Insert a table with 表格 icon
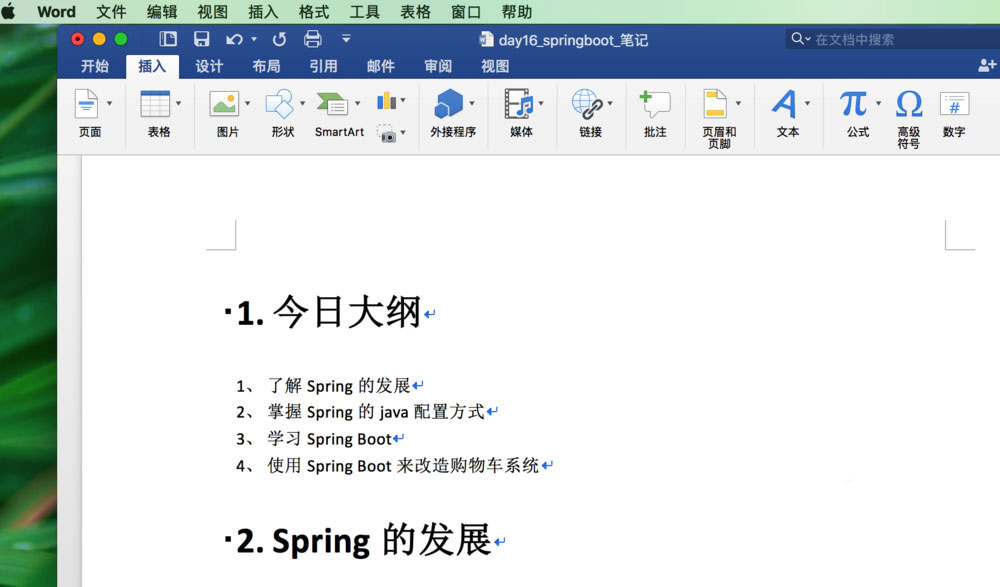The height and width of the screenshot is (587, 1000). click(x=155, y=104)
